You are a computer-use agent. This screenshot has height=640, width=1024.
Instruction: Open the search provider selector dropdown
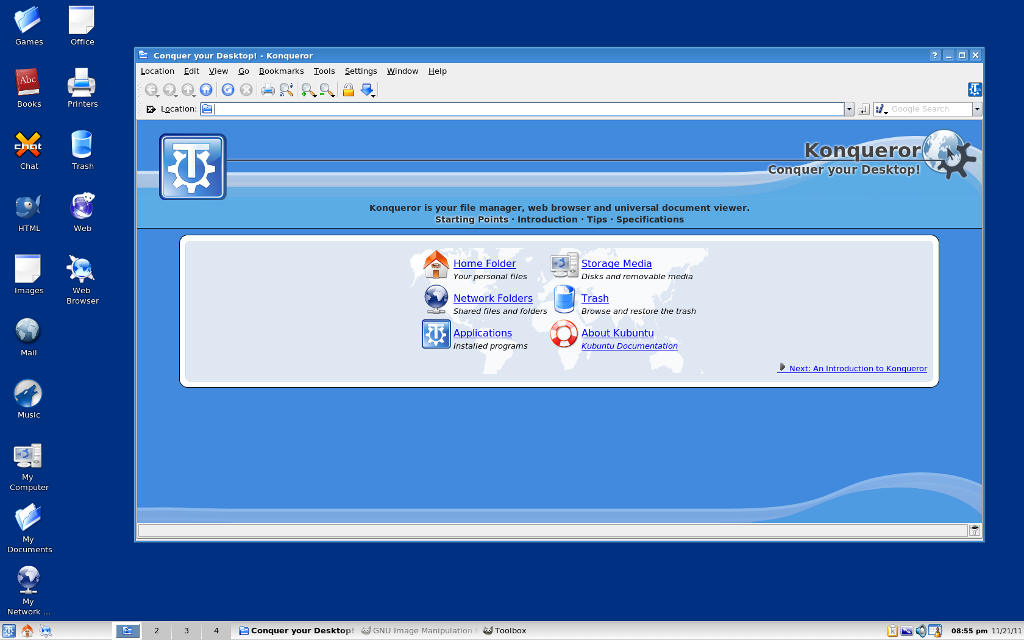pyautogui.click(x=882, y=109)
